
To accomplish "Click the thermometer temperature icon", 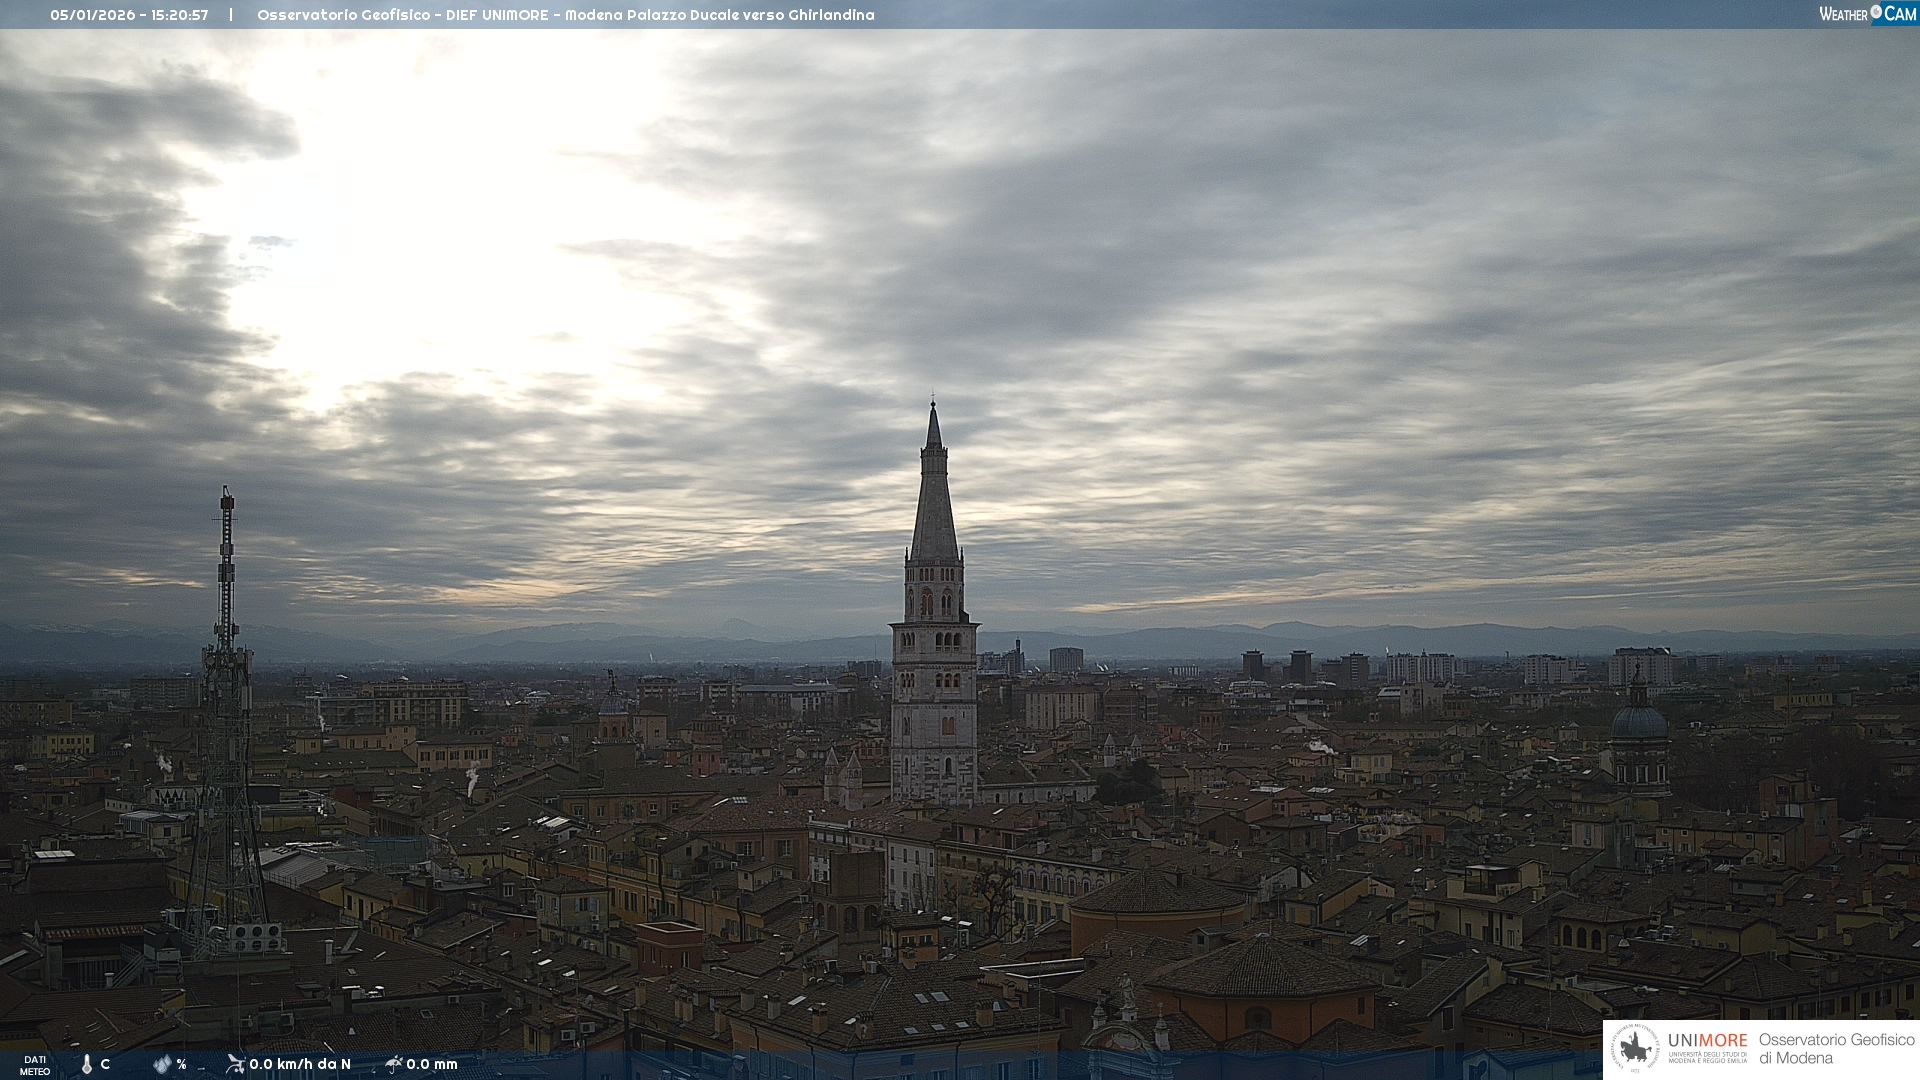I will (x=87, y=1064).
